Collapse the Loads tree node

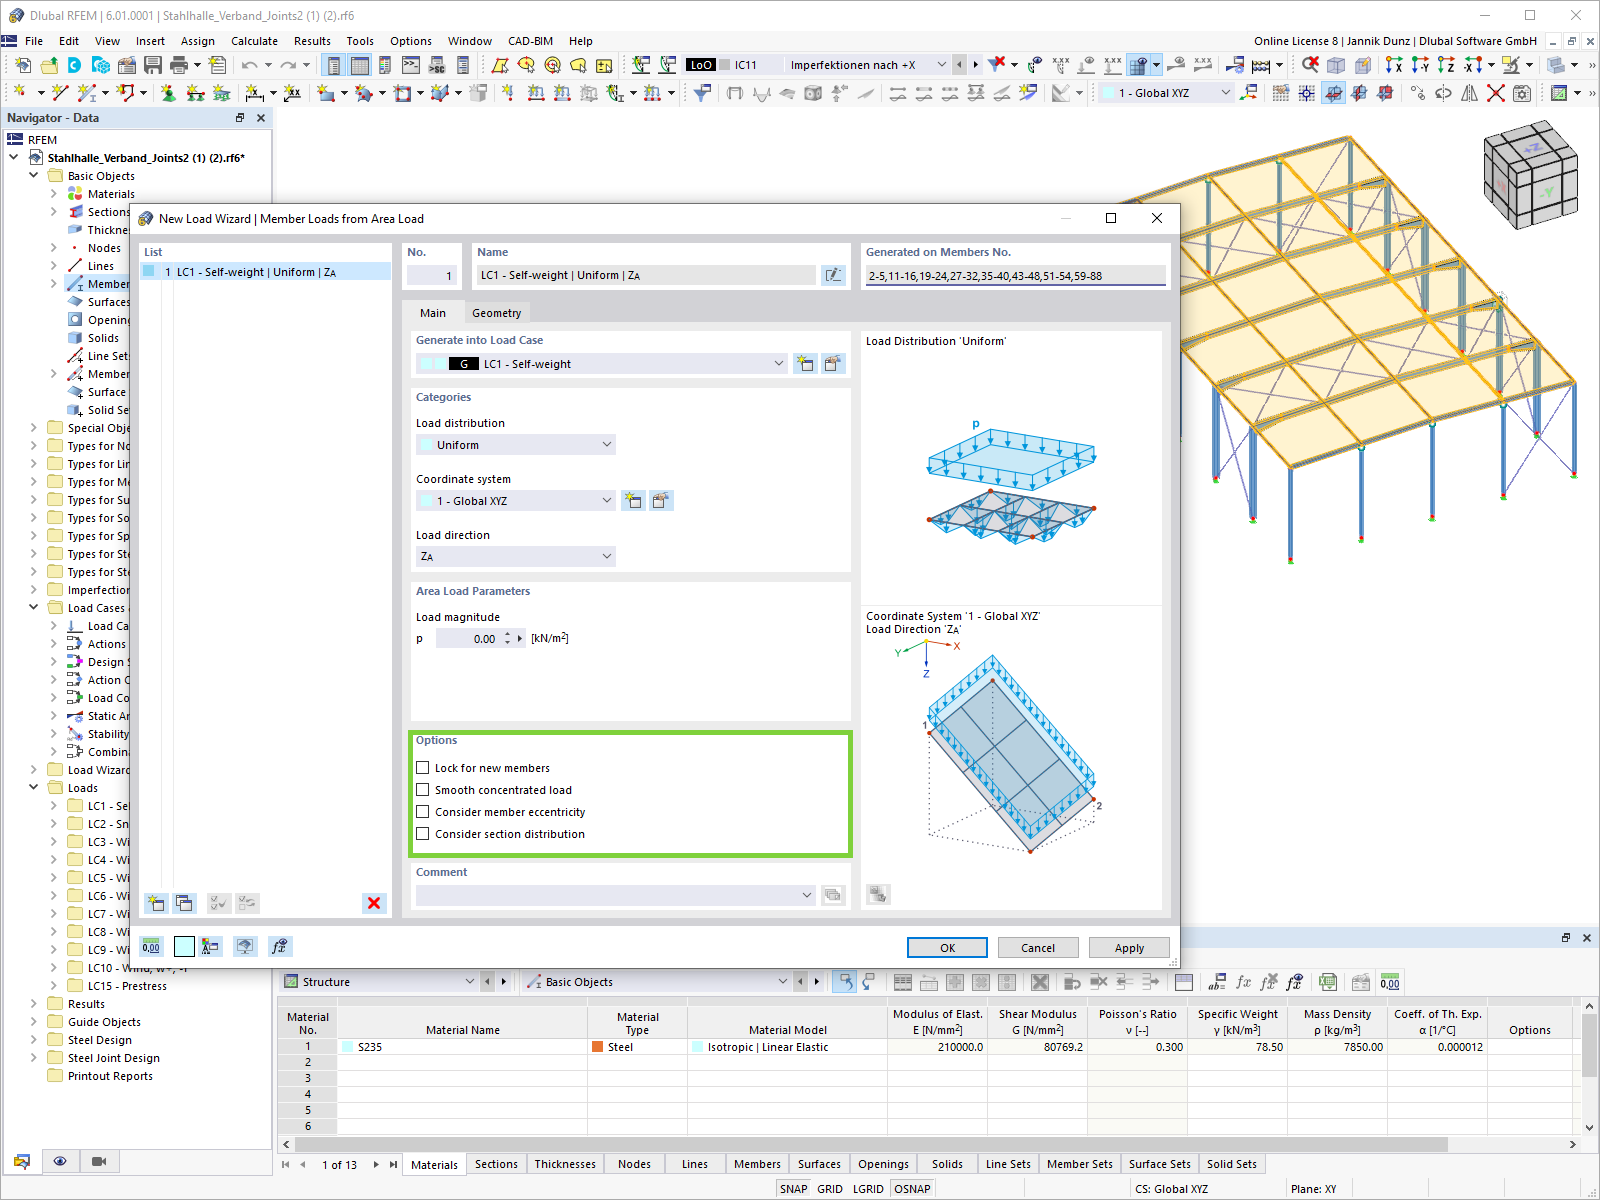(x=33, y=788)
